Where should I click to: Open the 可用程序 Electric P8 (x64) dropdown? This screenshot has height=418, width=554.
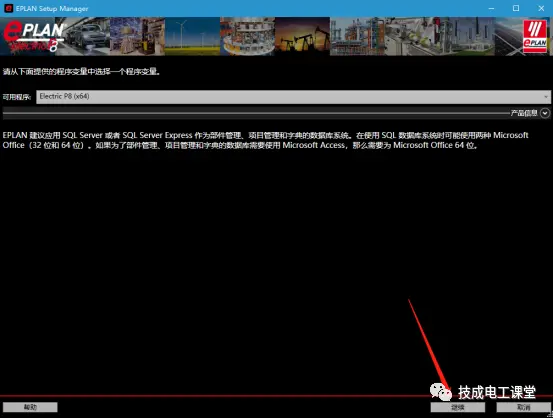(x=293, y=97)
